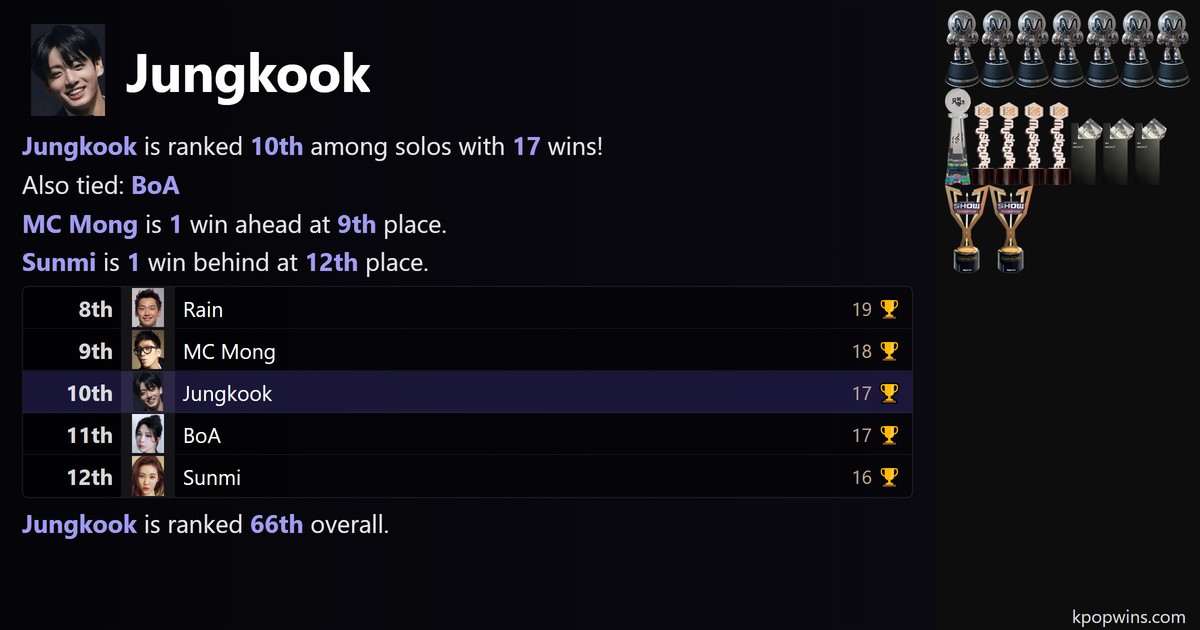
Task: Click the gold trophy icon in Rain's row
Action: point(889,310)
